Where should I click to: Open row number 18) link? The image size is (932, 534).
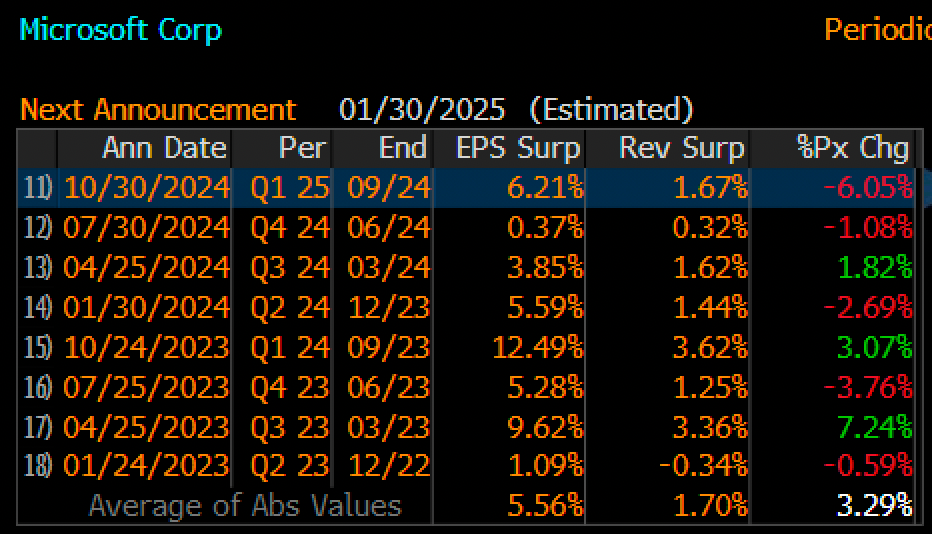(x=37, y=466)
